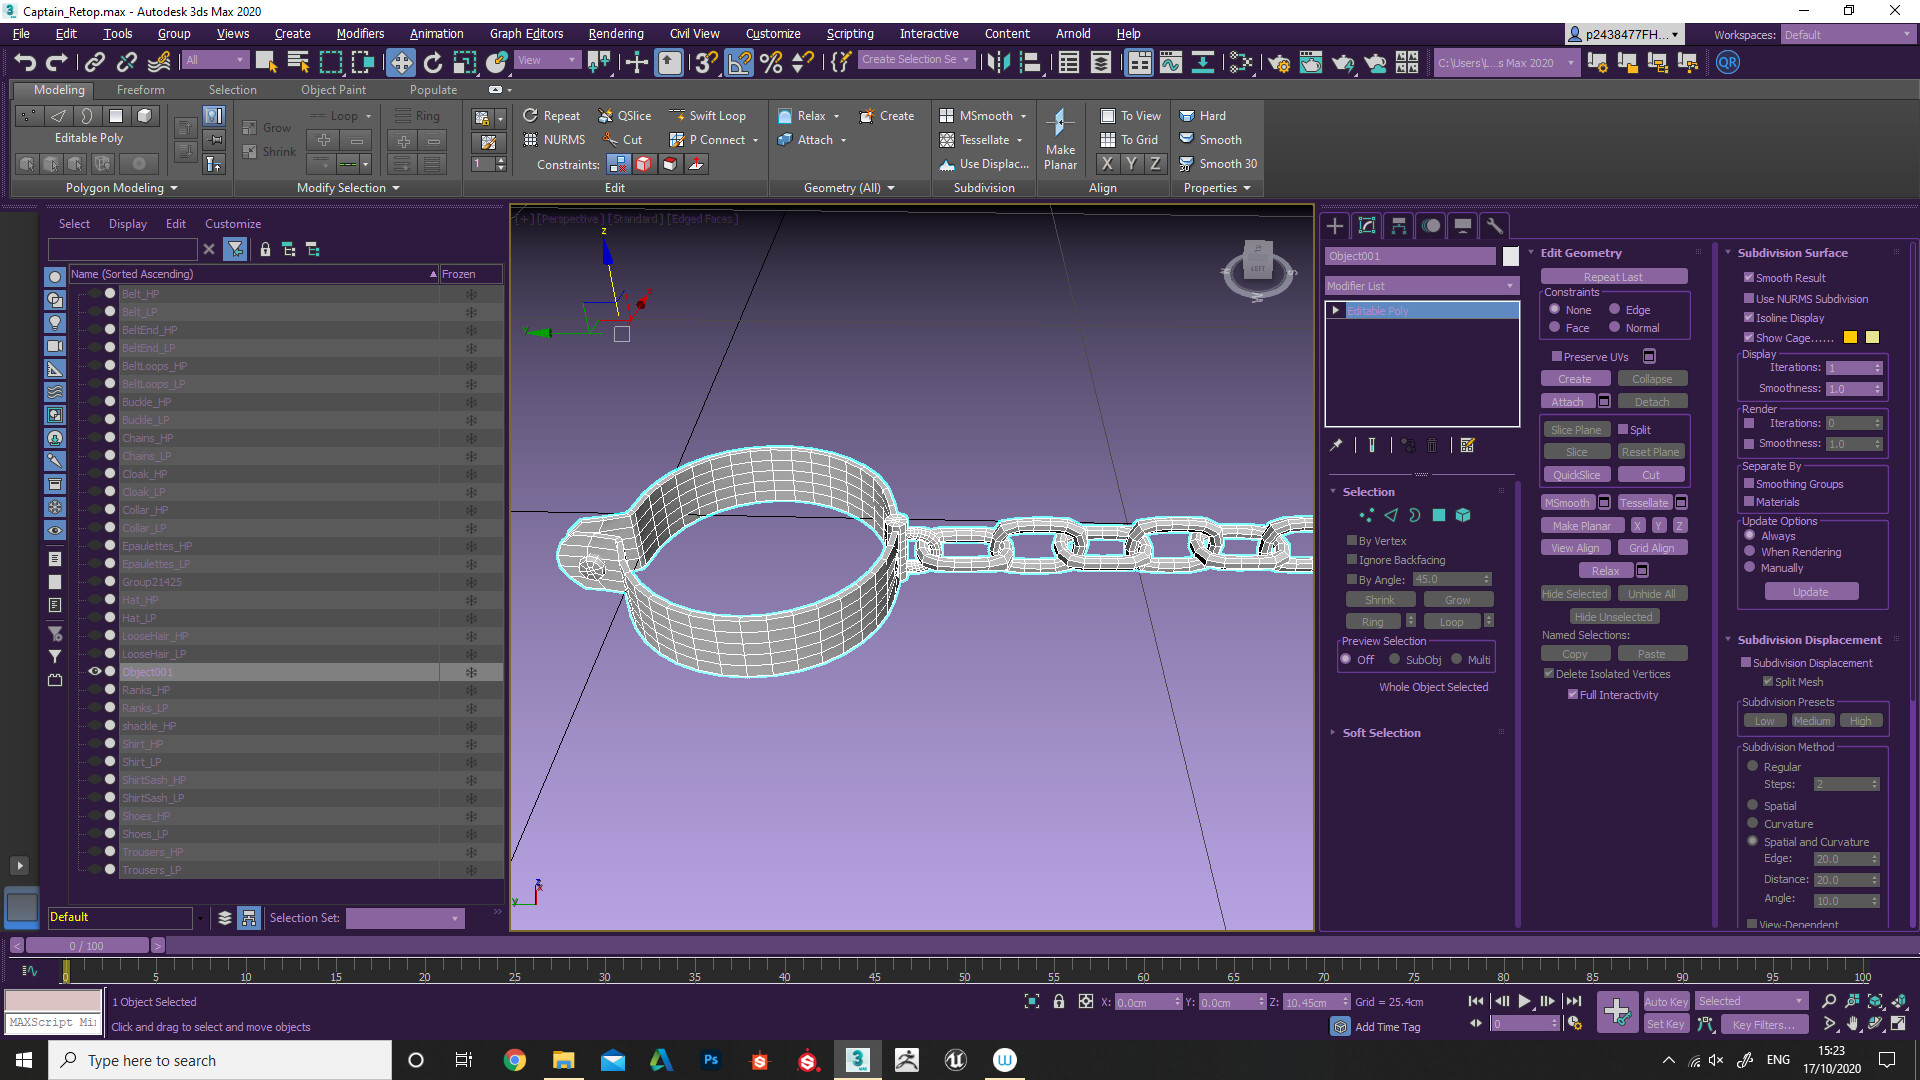Viewport: 1920px width, 1080px height.
Task: Open the Polygon Modeling dropdown
Action: click(121, 188)
